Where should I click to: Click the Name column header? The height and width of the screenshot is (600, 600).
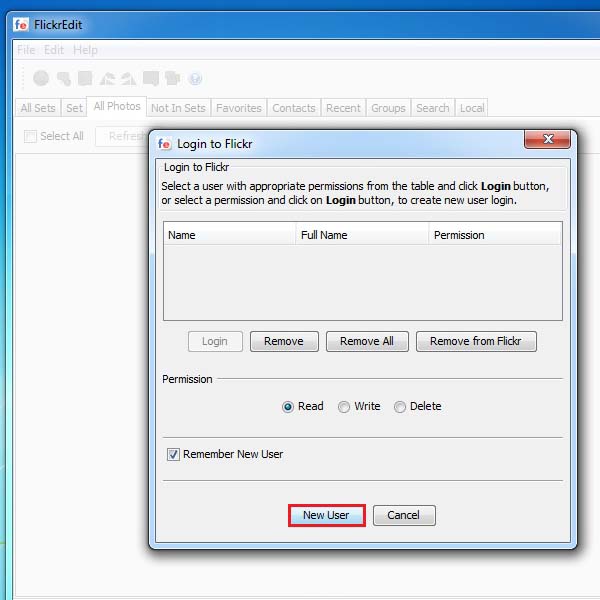(x=230, y=235)
